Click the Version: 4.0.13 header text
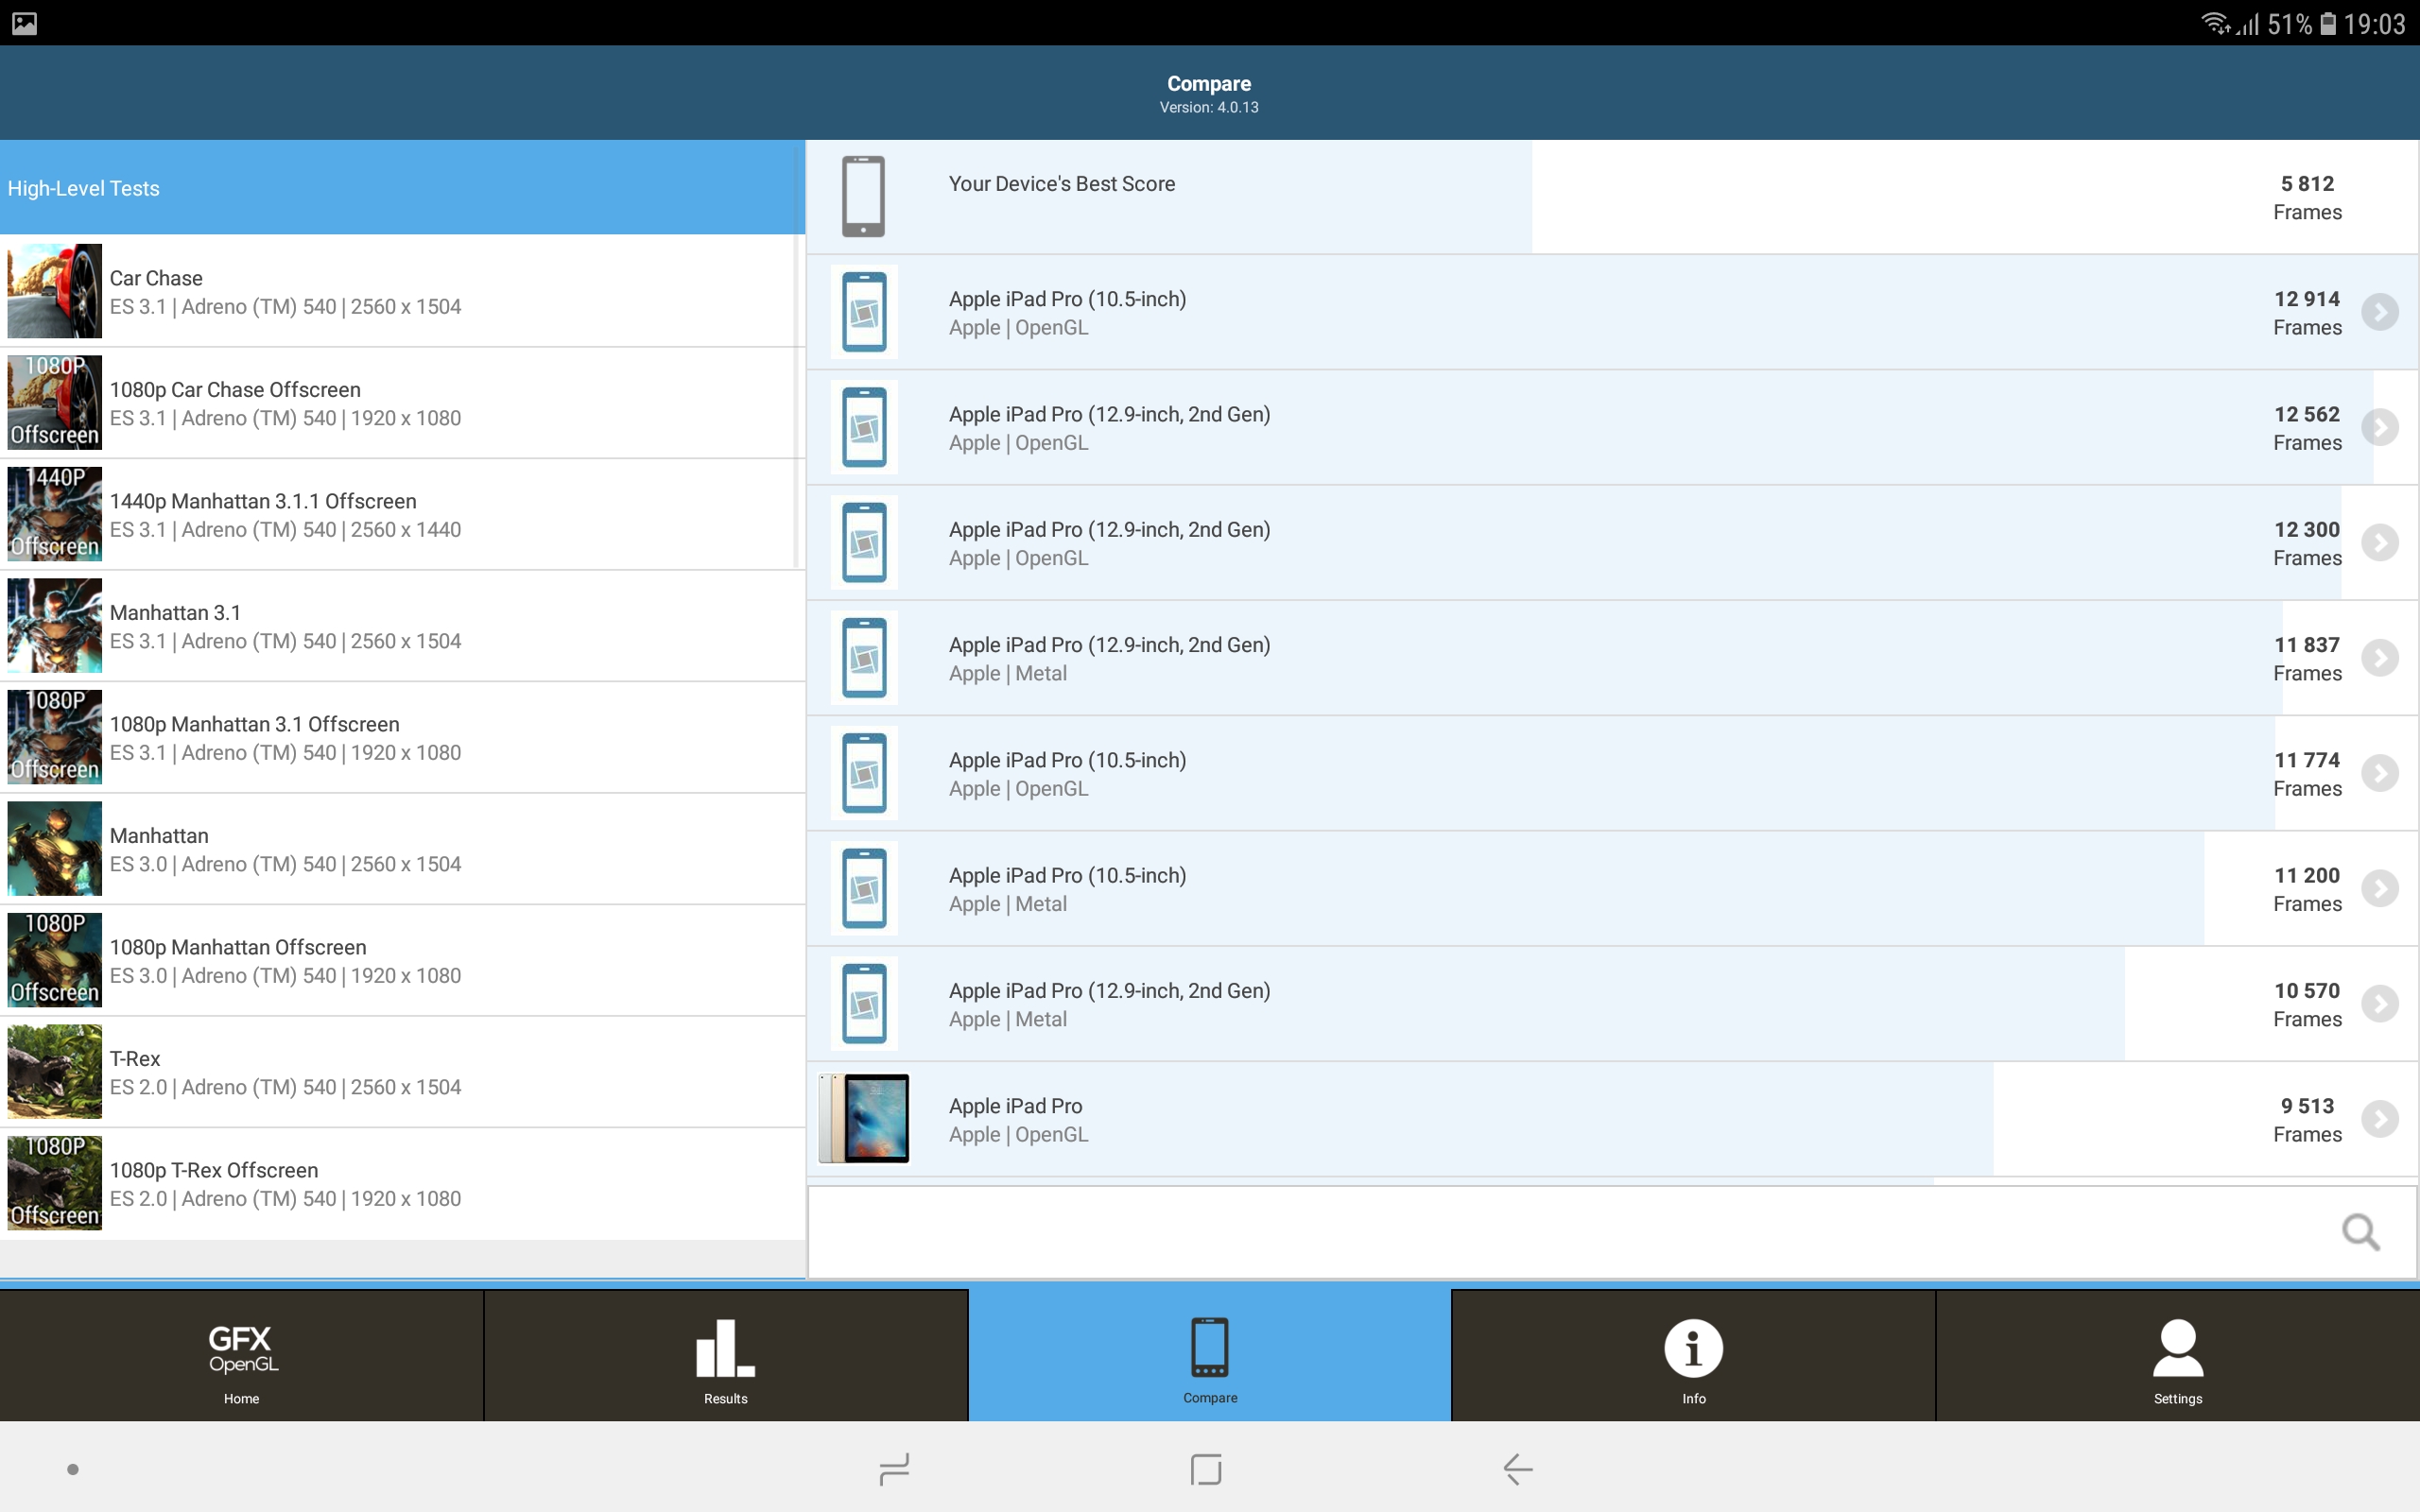The height and width of the screenshot is (1512, 2420). point(1209,107)
